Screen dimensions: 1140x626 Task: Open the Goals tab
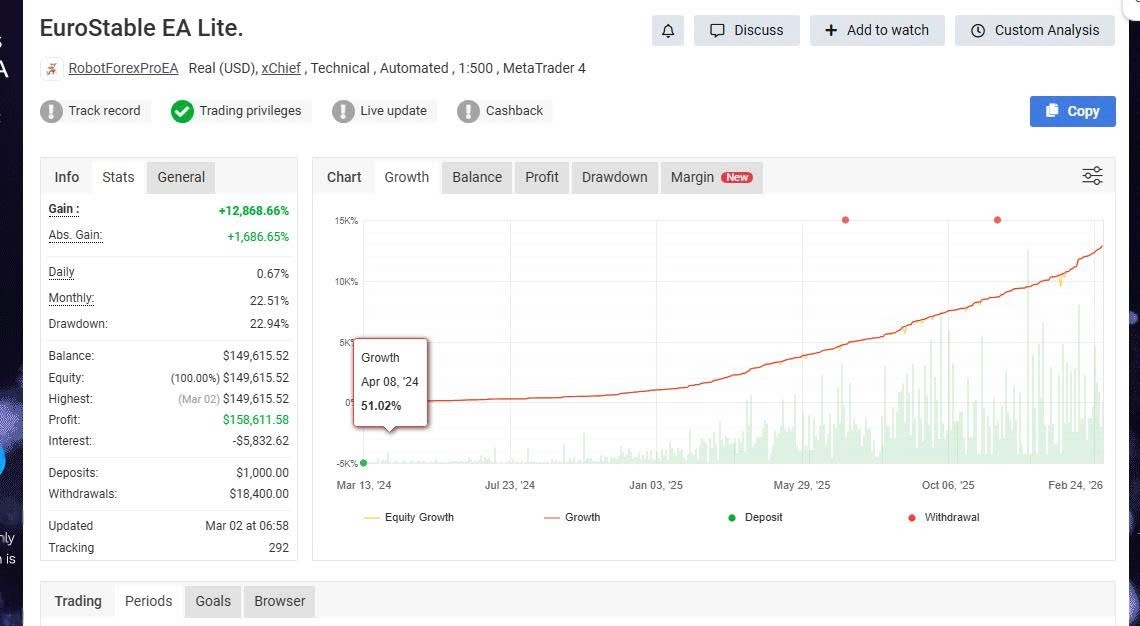213,601
